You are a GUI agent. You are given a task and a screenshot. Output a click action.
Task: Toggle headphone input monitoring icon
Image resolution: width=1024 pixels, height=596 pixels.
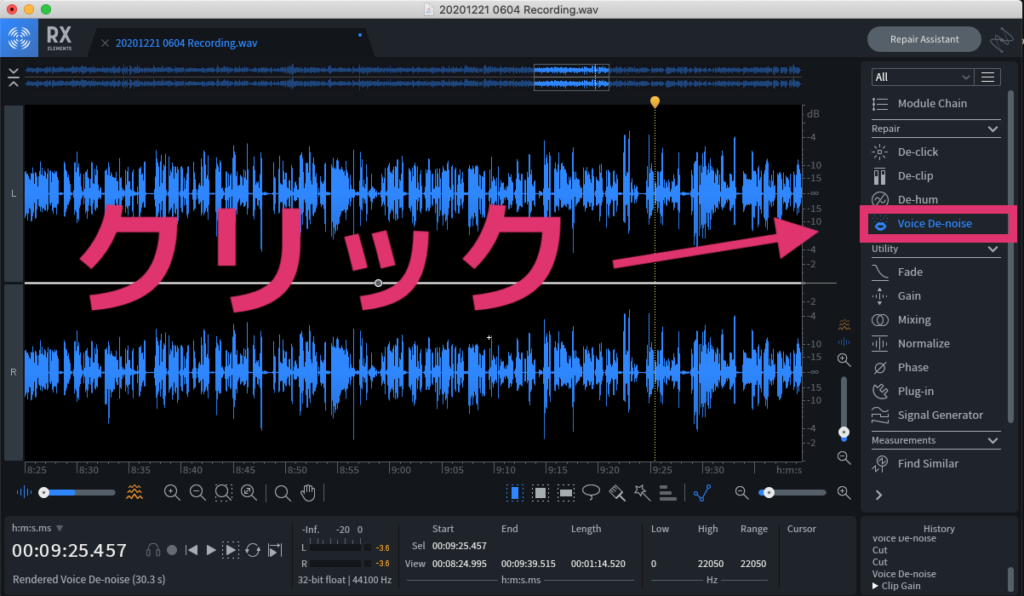pyautogui.click(x=153, y=550)
